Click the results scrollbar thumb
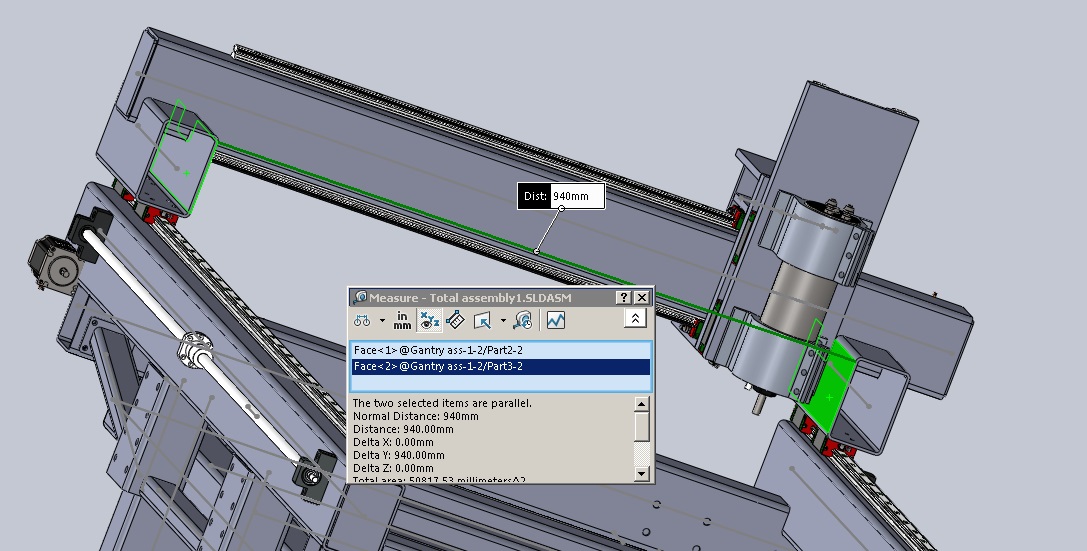This screenshot has width=1087, height=551. click(x=642, y=426)
